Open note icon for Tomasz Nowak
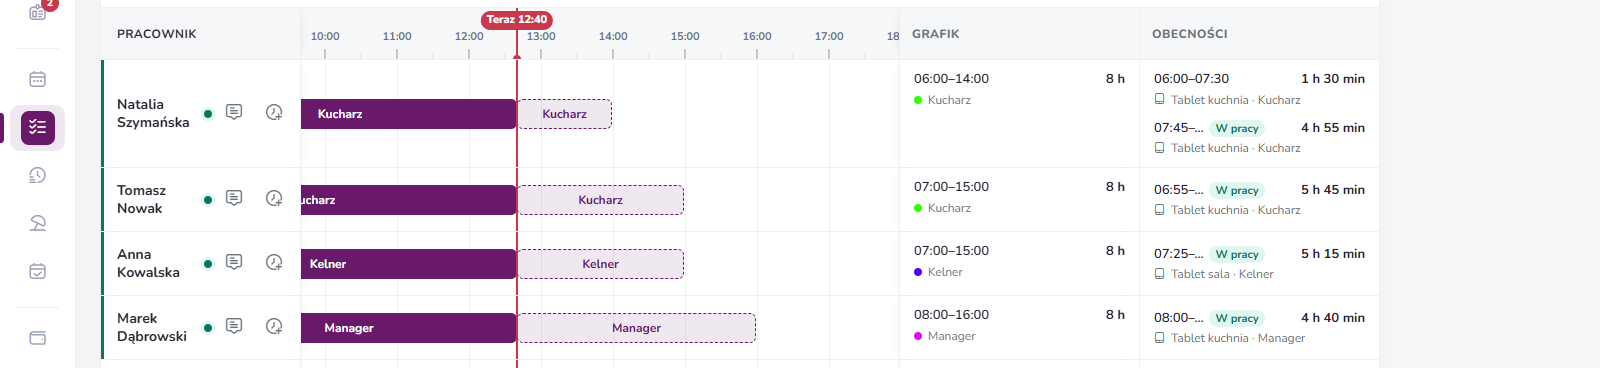The image size is (1600, 368). 234,198
